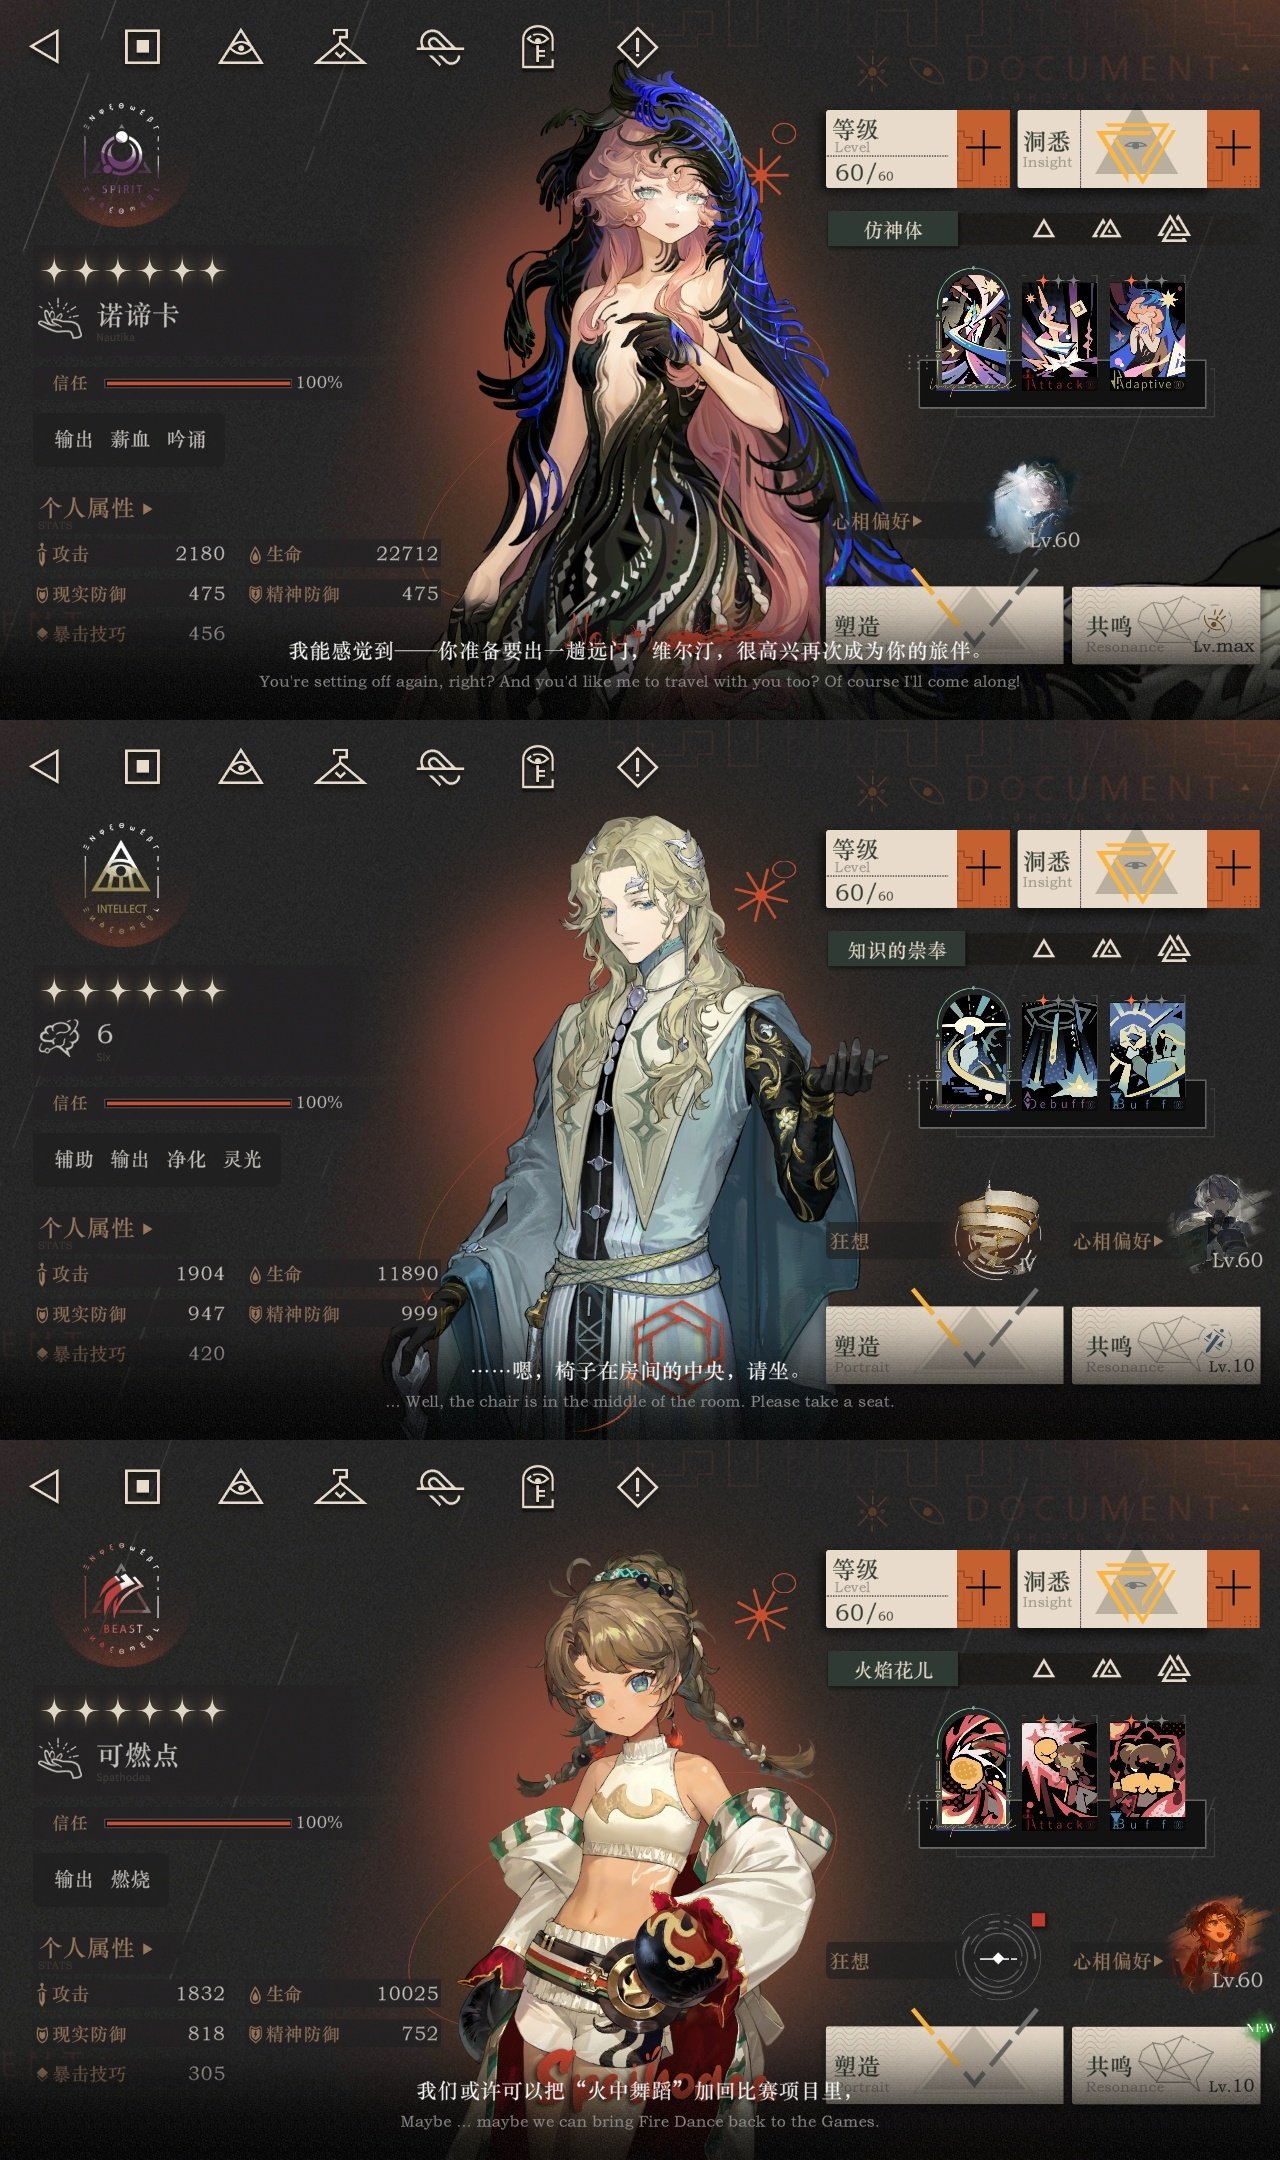The width and height of the screenshot is (1280, 2160).
Task: Select single-triangle skill tier beside 仿神体
Action: click(x=1044, y=229)
